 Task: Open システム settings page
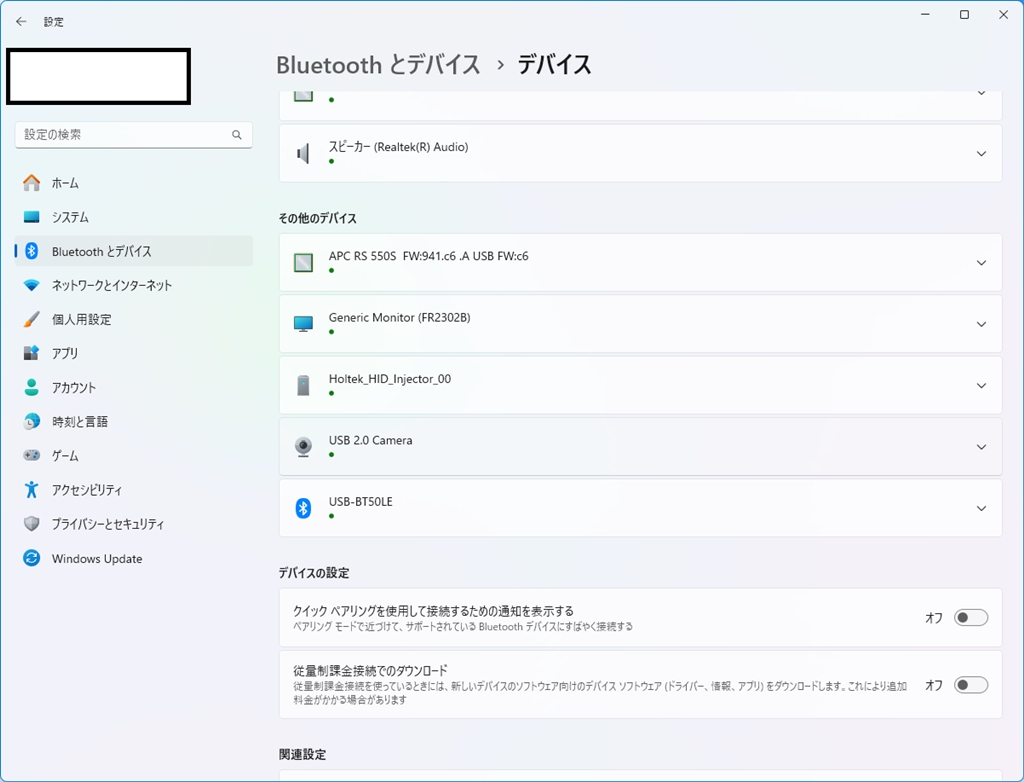pyautogui.click(x=133, y=217)
